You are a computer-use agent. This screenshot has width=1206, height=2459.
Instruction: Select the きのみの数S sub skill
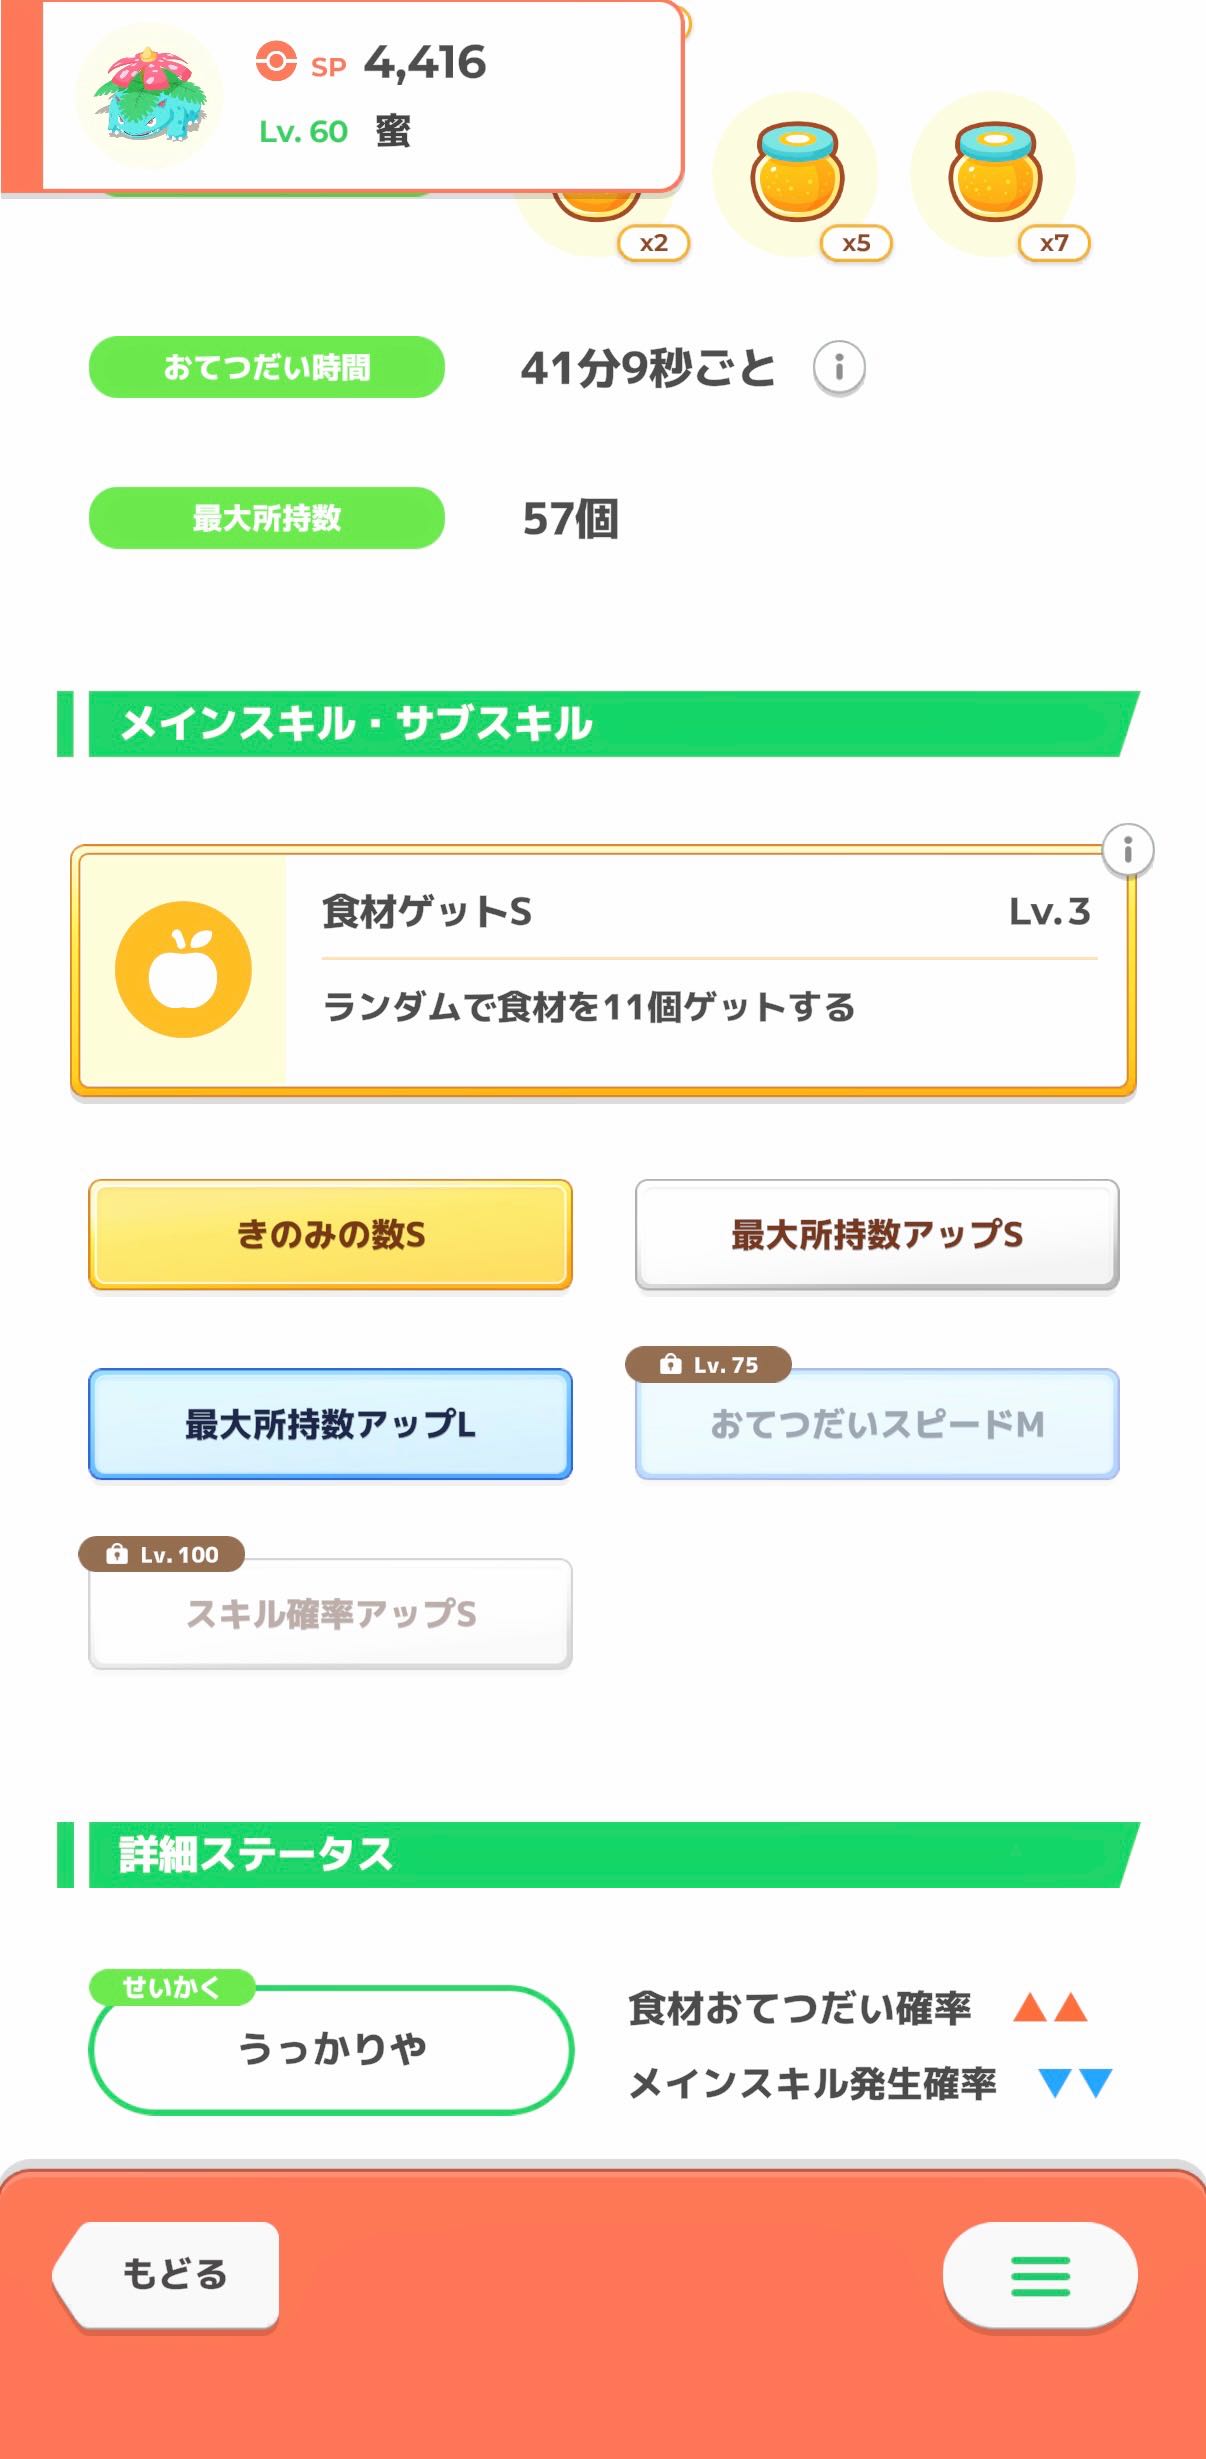pyautogui.click(x=330, y=1234)
